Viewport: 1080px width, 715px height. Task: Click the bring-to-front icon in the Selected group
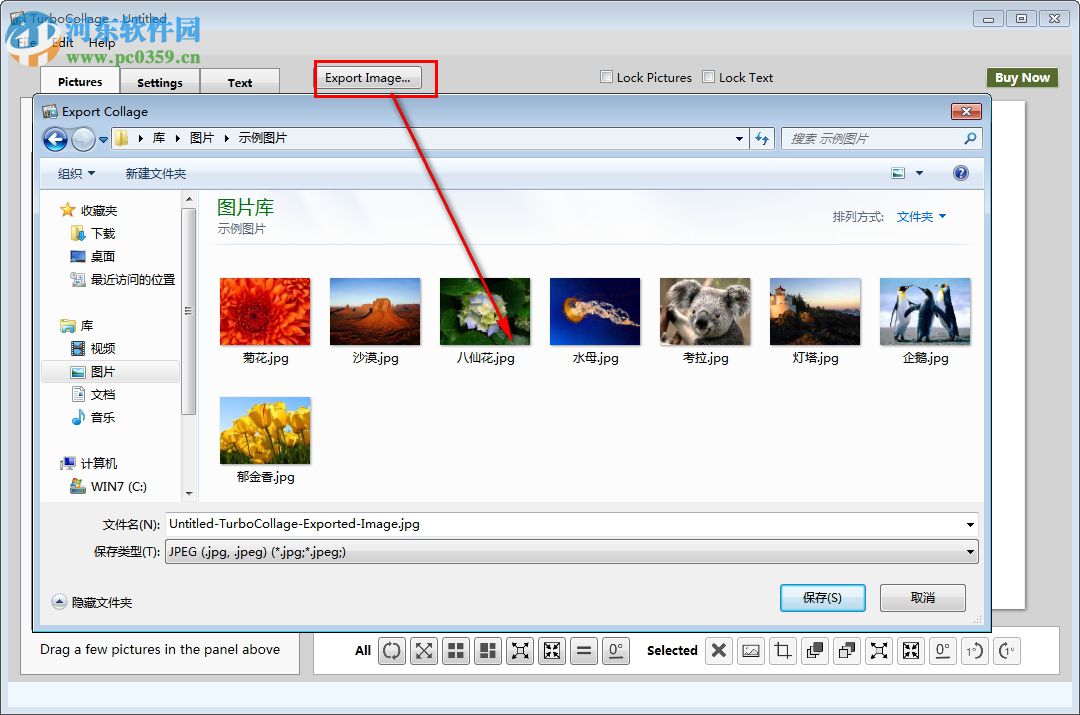815,650
